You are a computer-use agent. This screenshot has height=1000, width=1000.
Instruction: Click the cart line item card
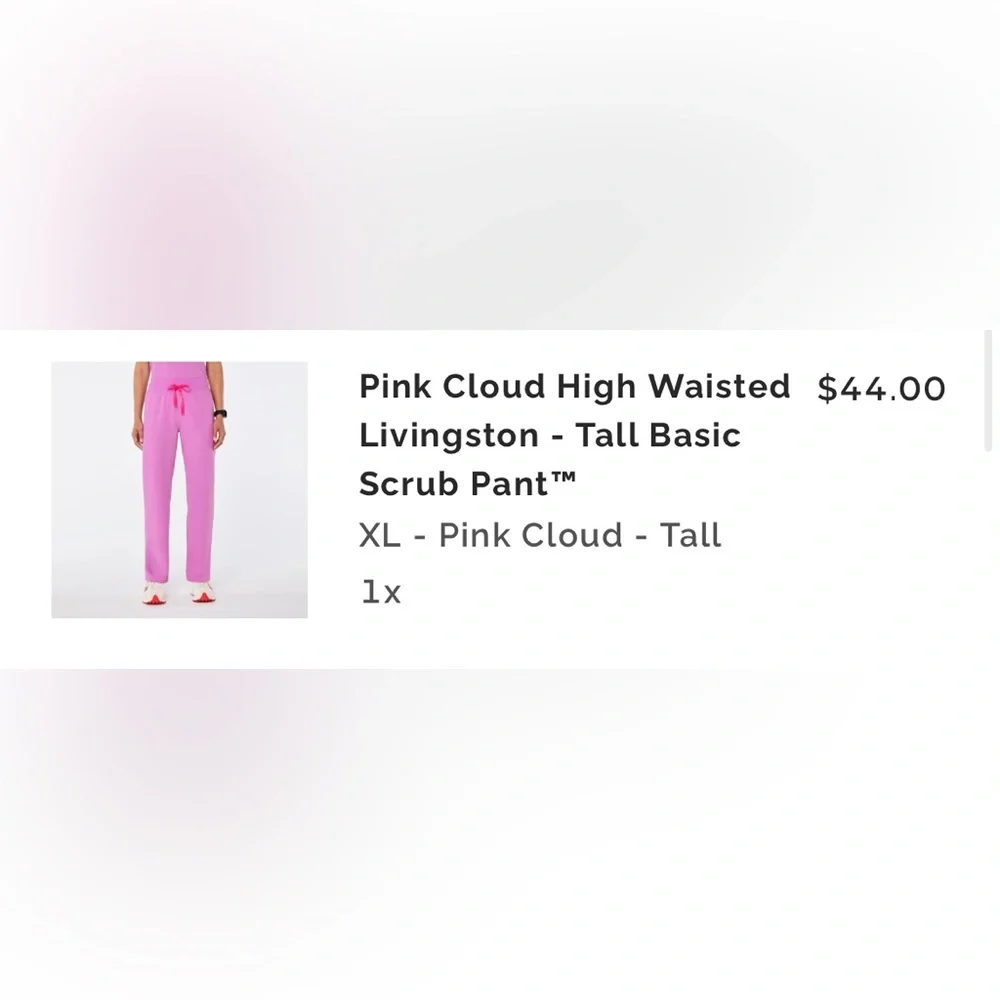point(500,490)
